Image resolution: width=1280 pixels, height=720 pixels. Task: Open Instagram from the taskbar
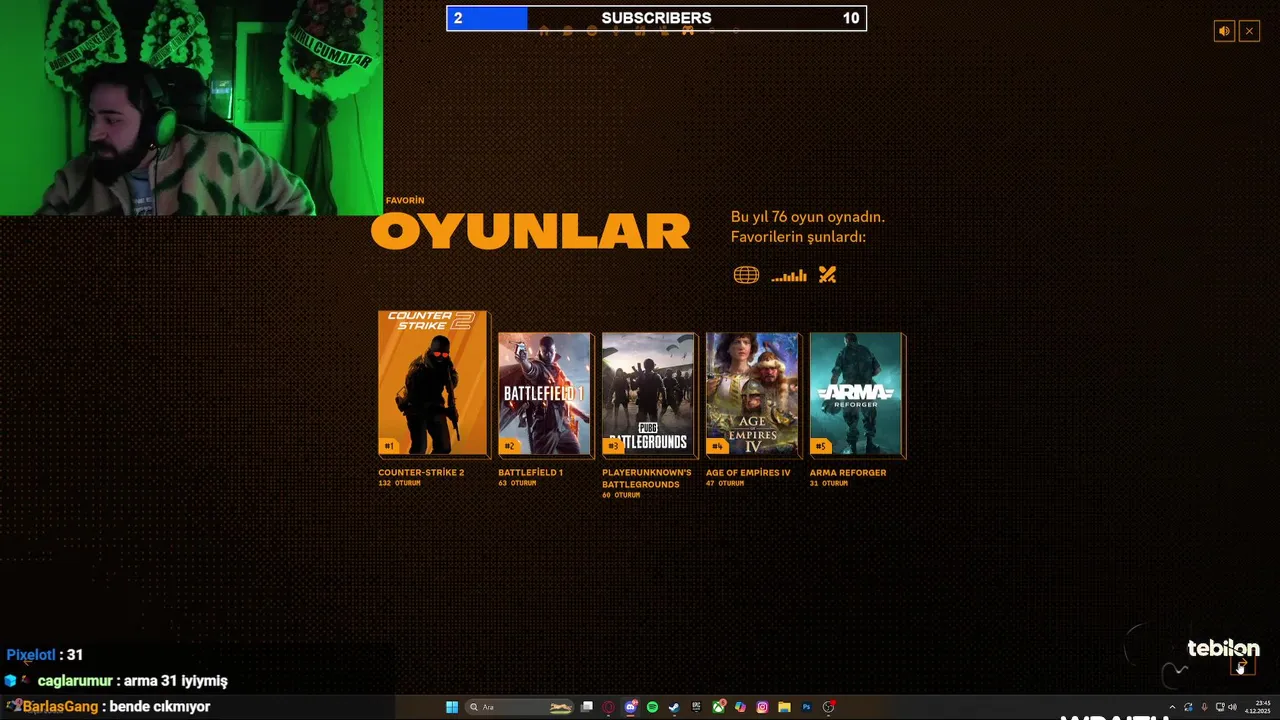coord(762,707)
